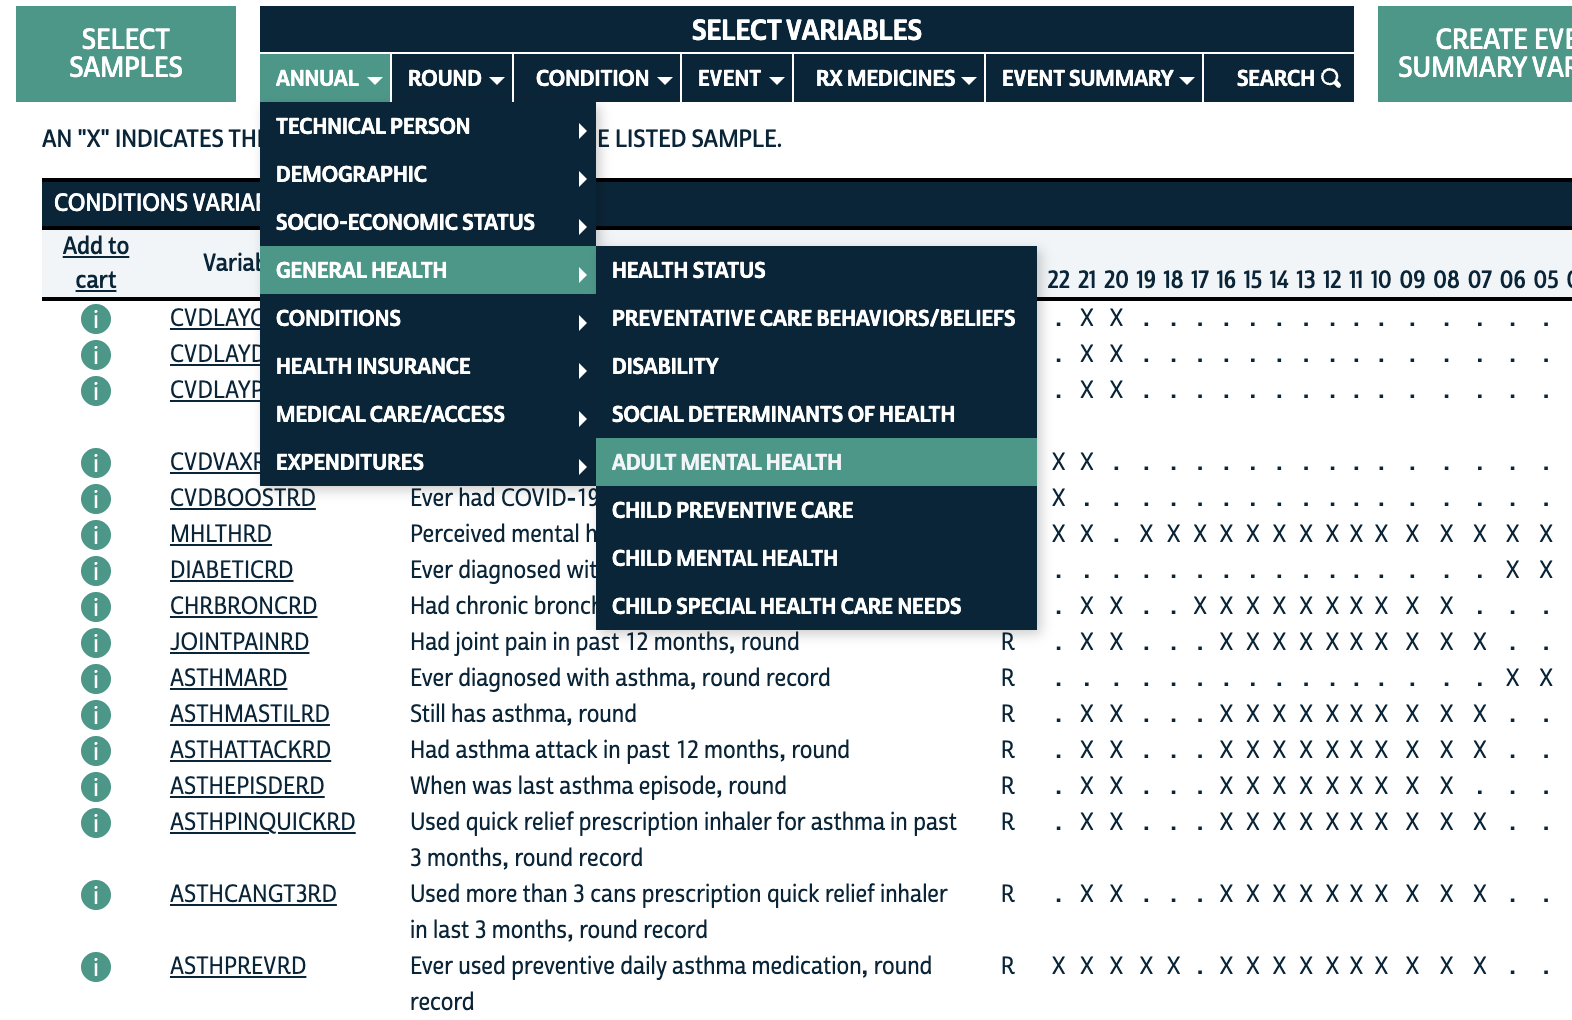The image size is (1572, 1020).
Task: Open the CONDITION dropdown tab
Action: [598, 78]
